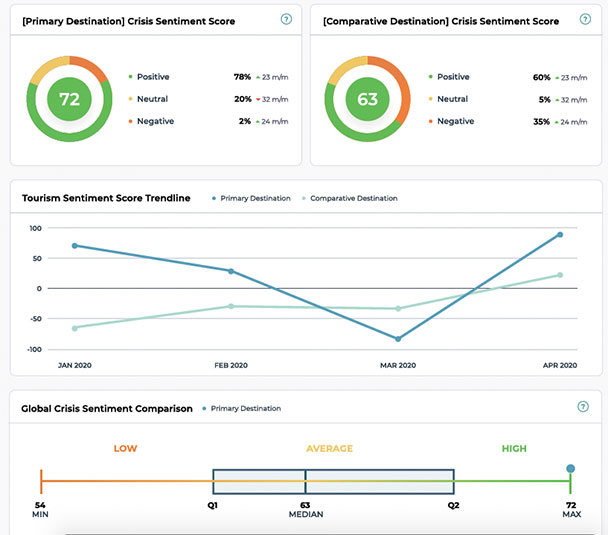Click Primary Destination peak point at APR 2020
The width and height of the screenshot is (608, 535).
click(x=560, y=235)
